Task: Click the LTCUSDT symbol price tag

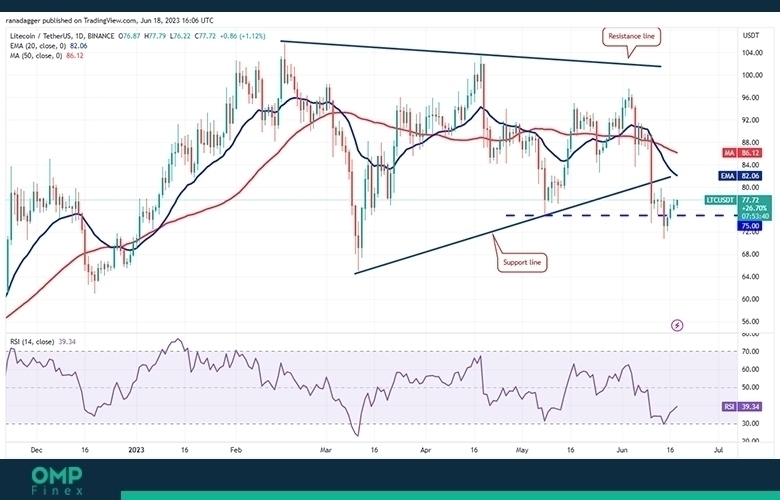Action: pos(722,200)
